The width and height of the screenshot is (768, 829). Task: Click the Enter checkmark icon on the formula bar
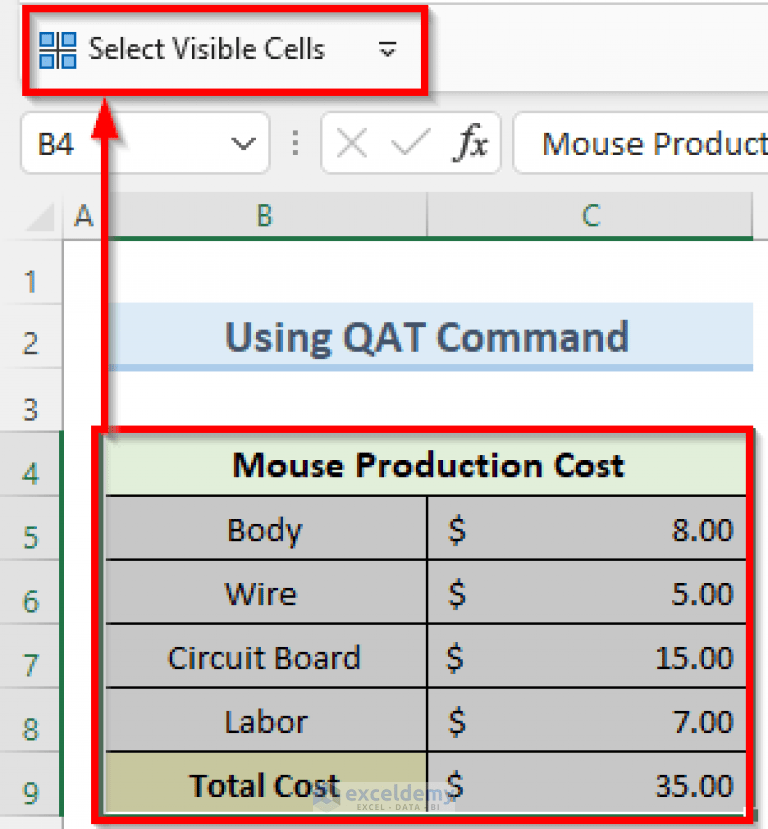tap(410, 143)
